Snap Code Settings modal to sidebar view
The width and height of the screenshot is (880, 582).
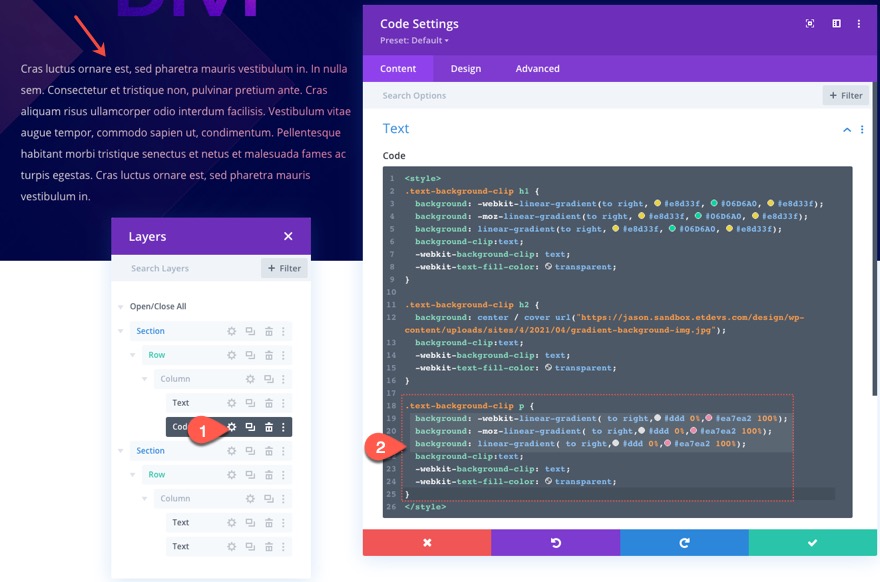coord(836,24)
